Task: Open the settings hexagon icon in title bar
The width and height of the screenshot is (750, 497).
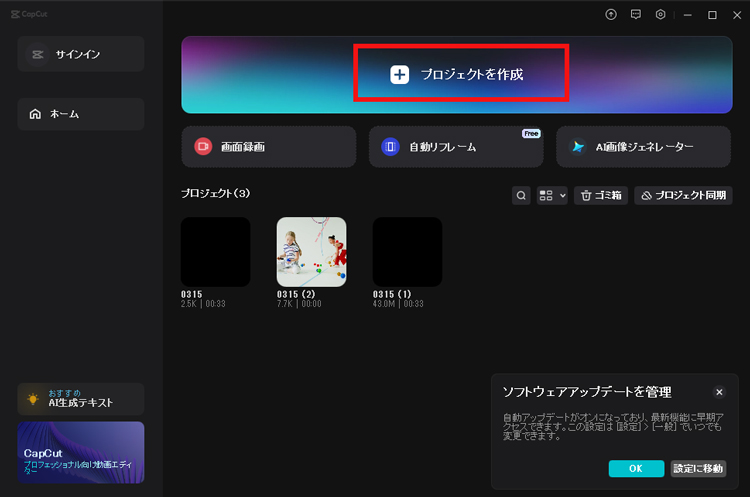Action: pos(661,14)
